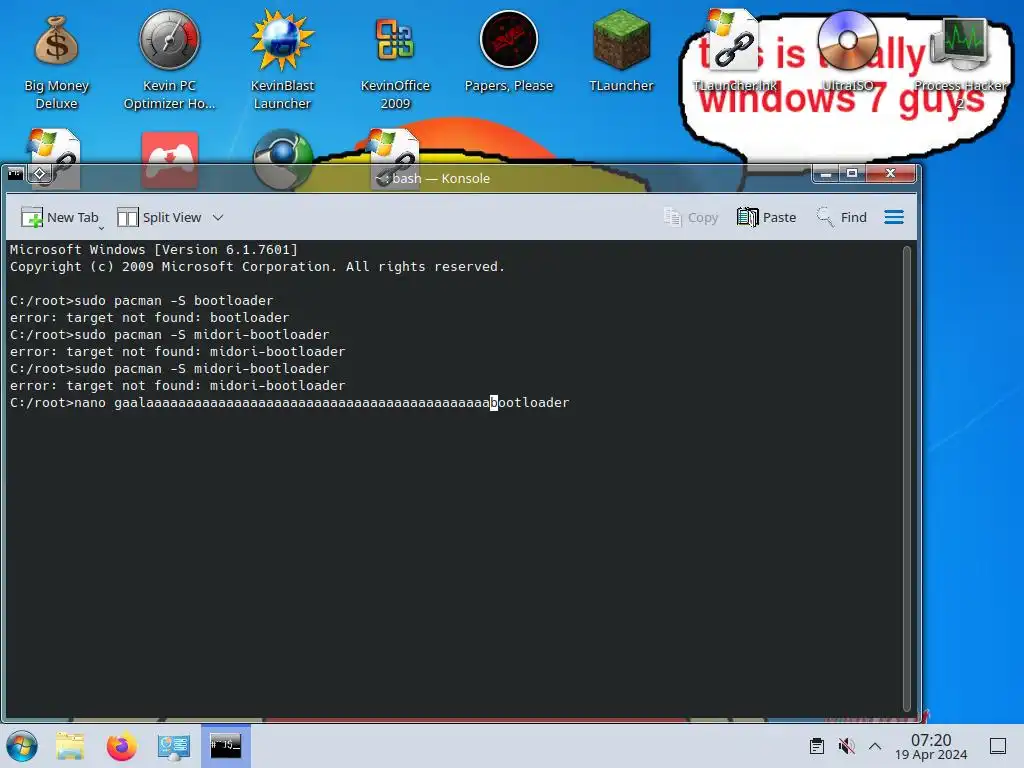The image size is (1024, 768).
Task: Click 'Microsoft Windows [Version 6.1.7601]' line
Action: point(153,249)
